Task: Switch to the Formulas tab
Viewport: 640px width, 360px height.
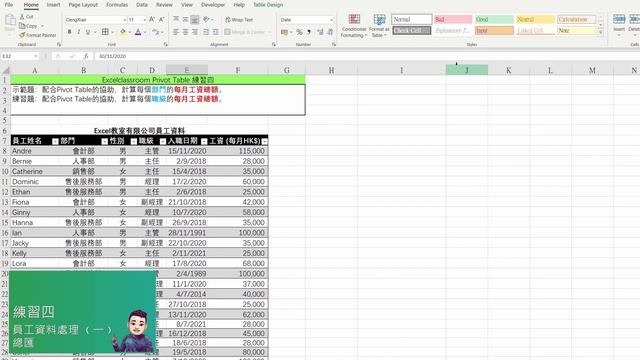Action: pos(117,5)
